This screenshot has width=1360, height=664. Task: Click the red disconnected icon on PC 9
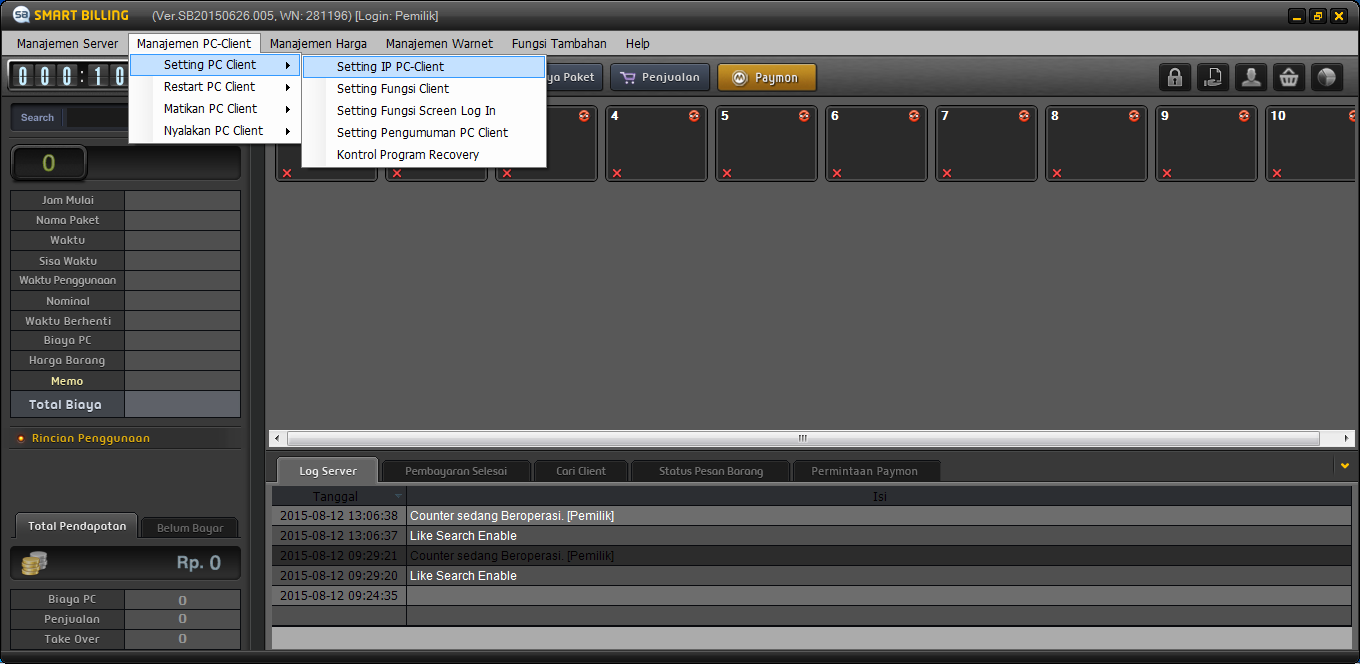[1244, 116]
